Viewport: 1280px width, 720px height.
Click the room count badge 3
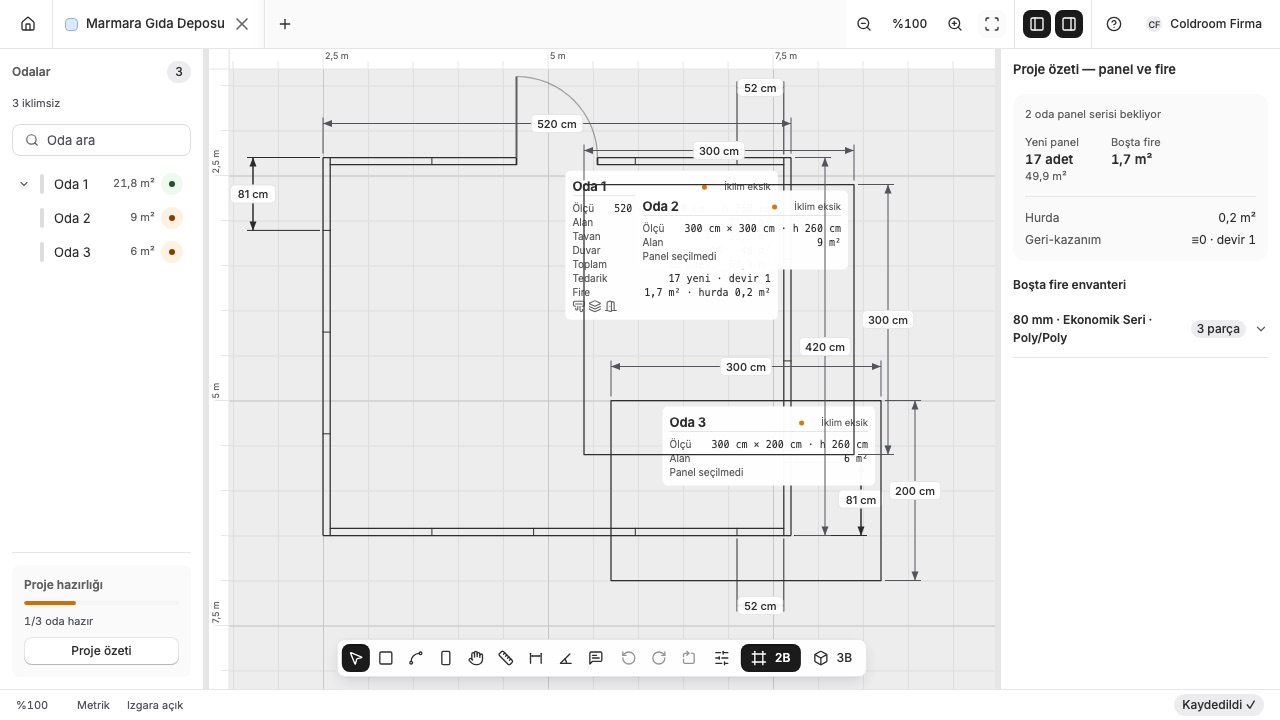(x=178, y=72)
